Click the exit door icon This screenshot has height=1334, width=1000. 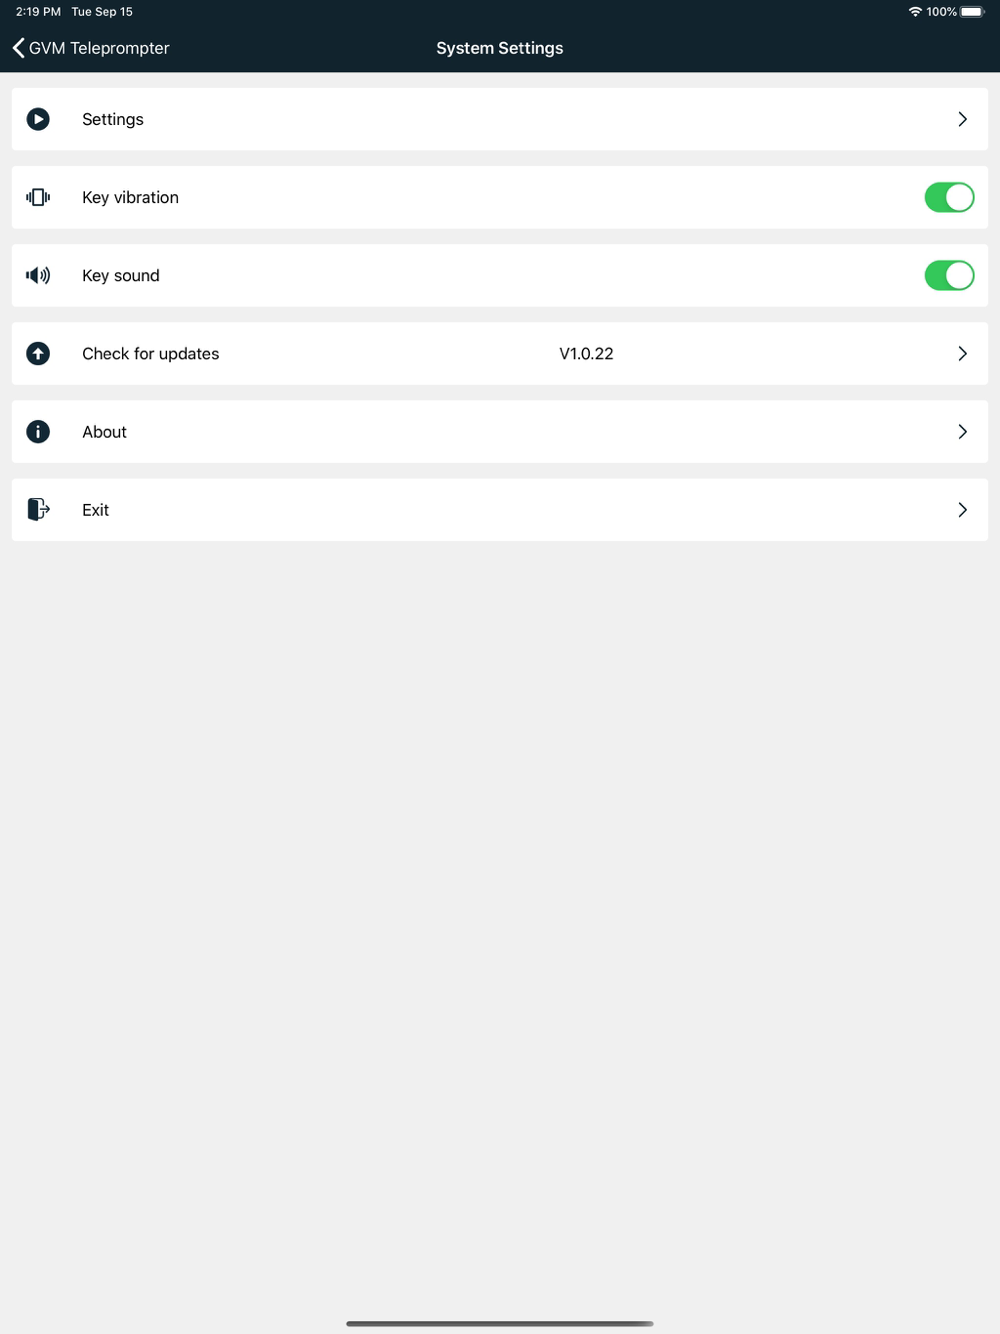point(38,509)
